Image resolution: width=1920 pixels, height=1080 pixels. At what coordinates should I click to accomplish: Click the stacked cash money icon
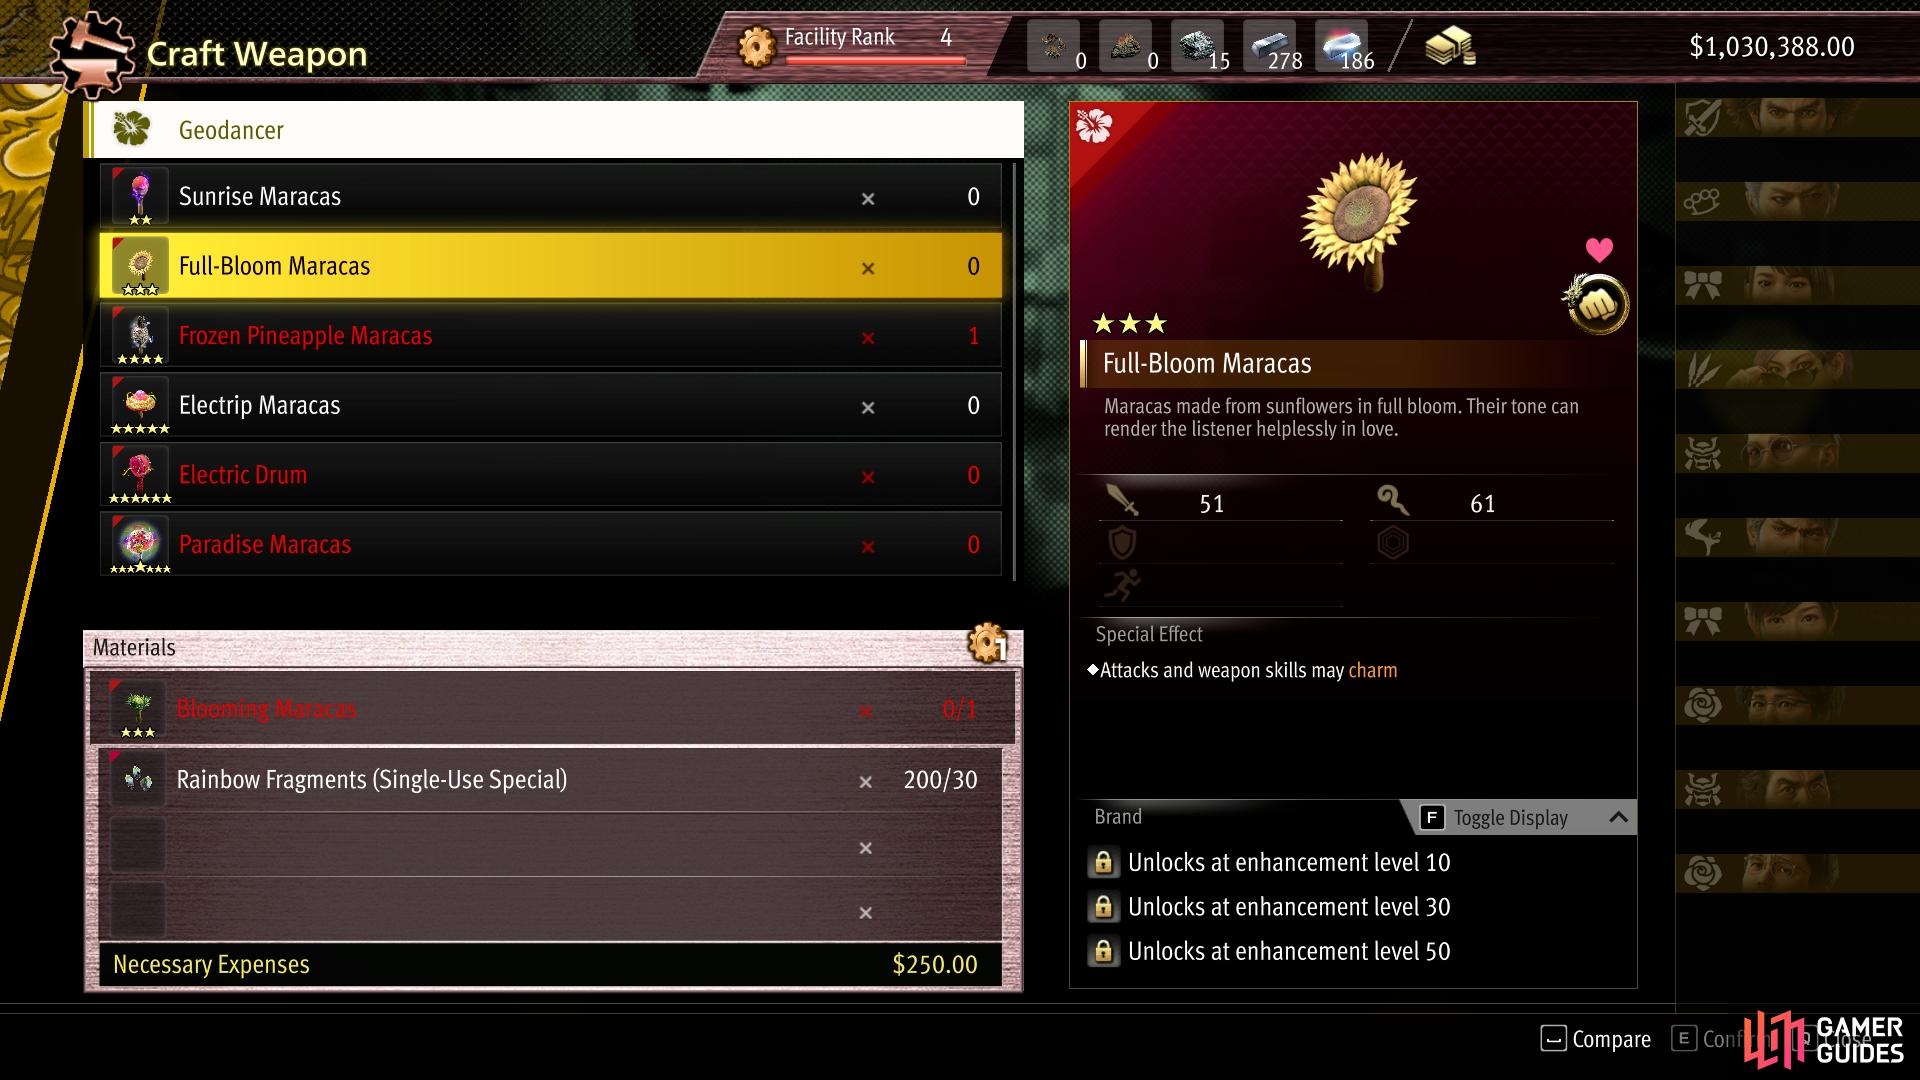[x=1450, y=46]
